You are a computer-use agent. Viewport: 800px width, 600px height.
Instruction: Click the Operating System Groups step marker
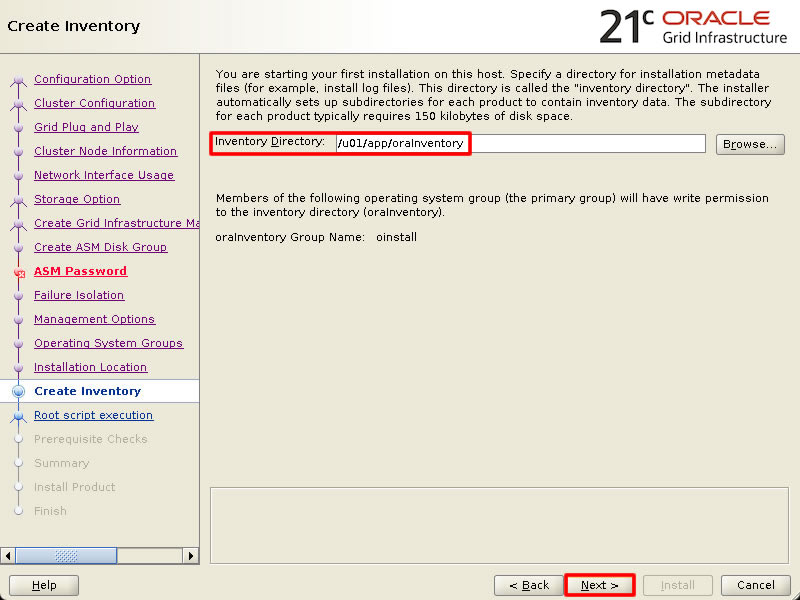[18, 343]
